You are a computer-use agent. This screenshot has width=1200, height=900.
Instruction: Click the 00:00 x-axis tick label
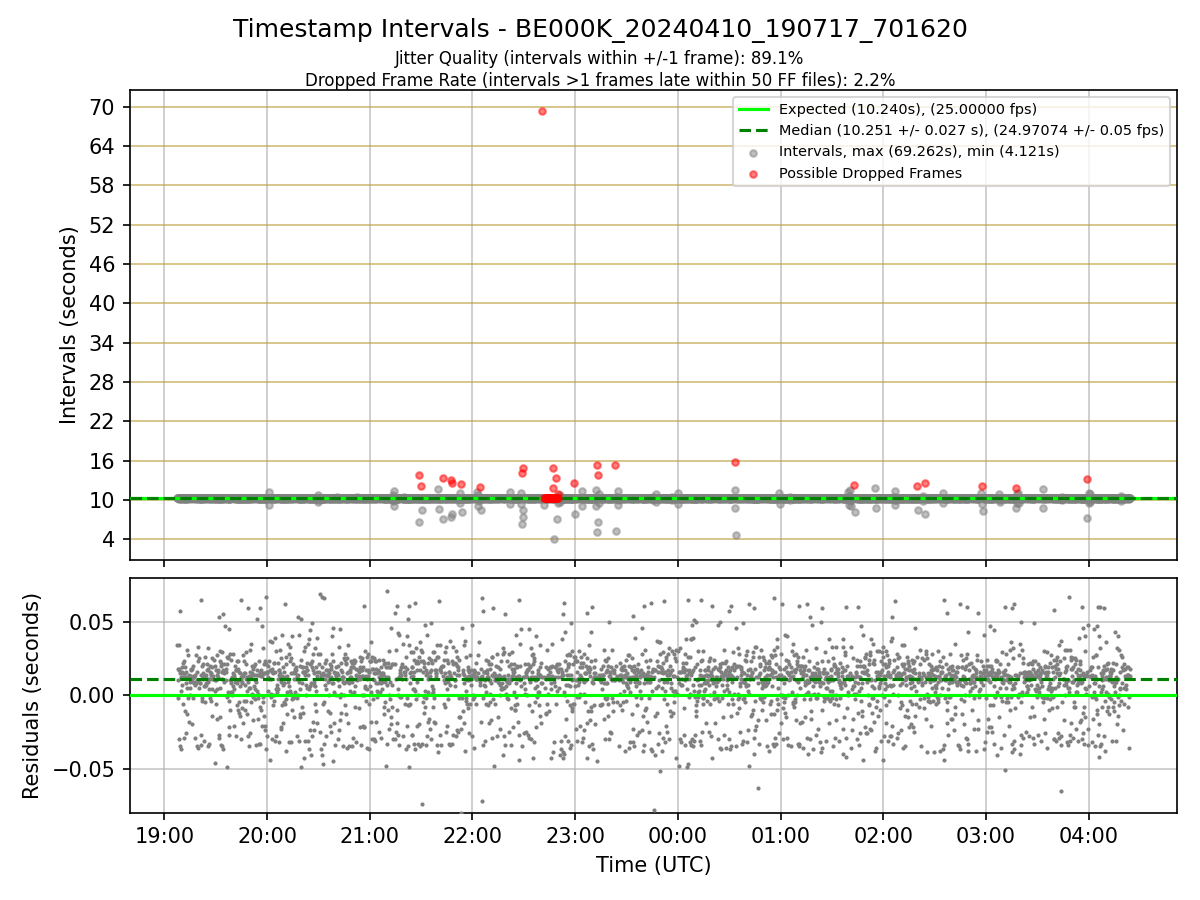[x=678, y=836]
